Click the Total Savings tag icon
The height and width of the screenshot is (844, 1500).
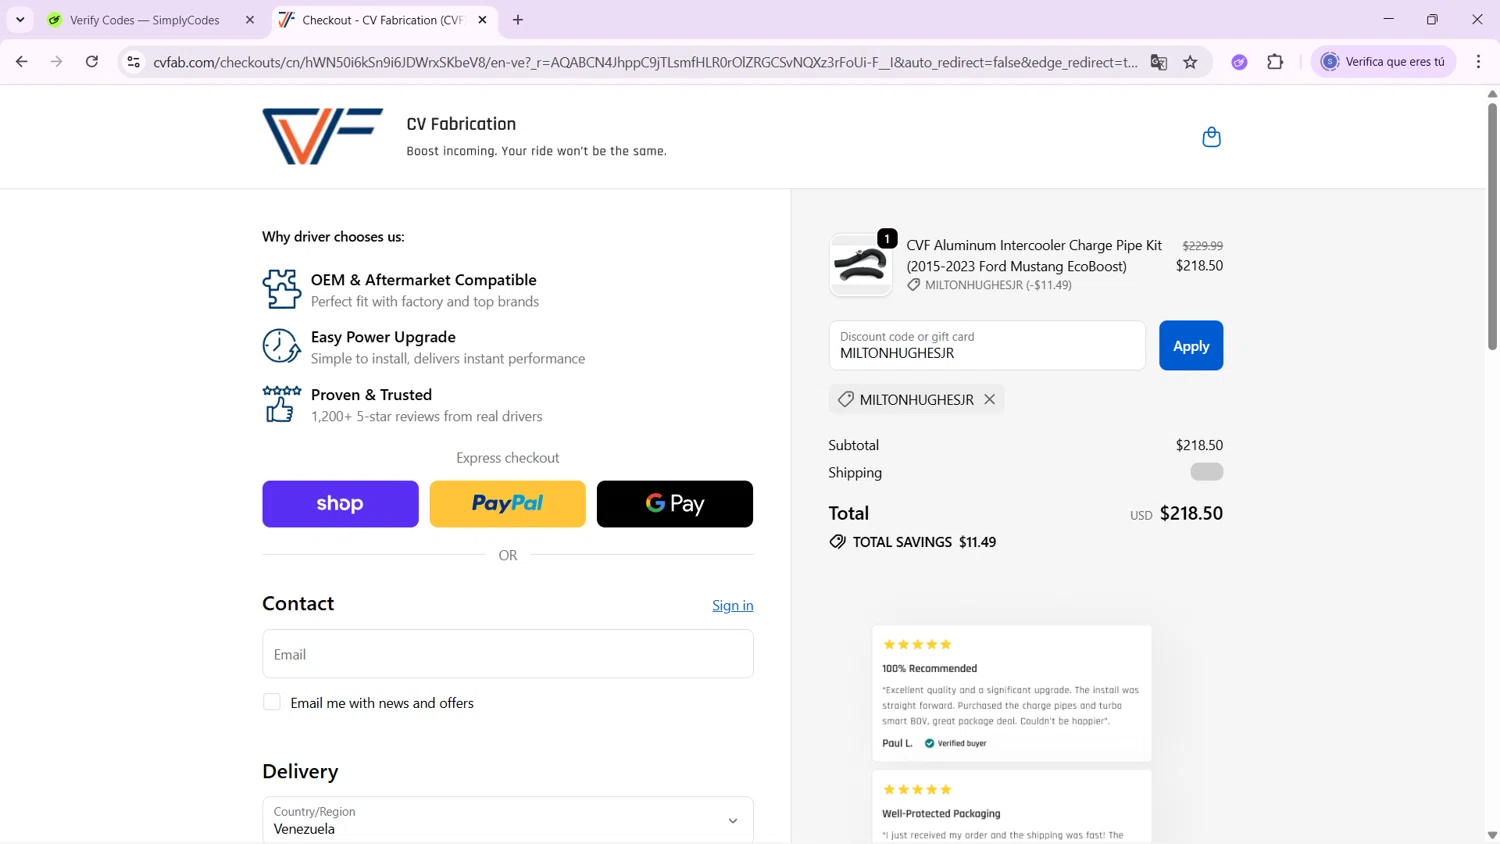pyautogui.click(x=837, y=542)
